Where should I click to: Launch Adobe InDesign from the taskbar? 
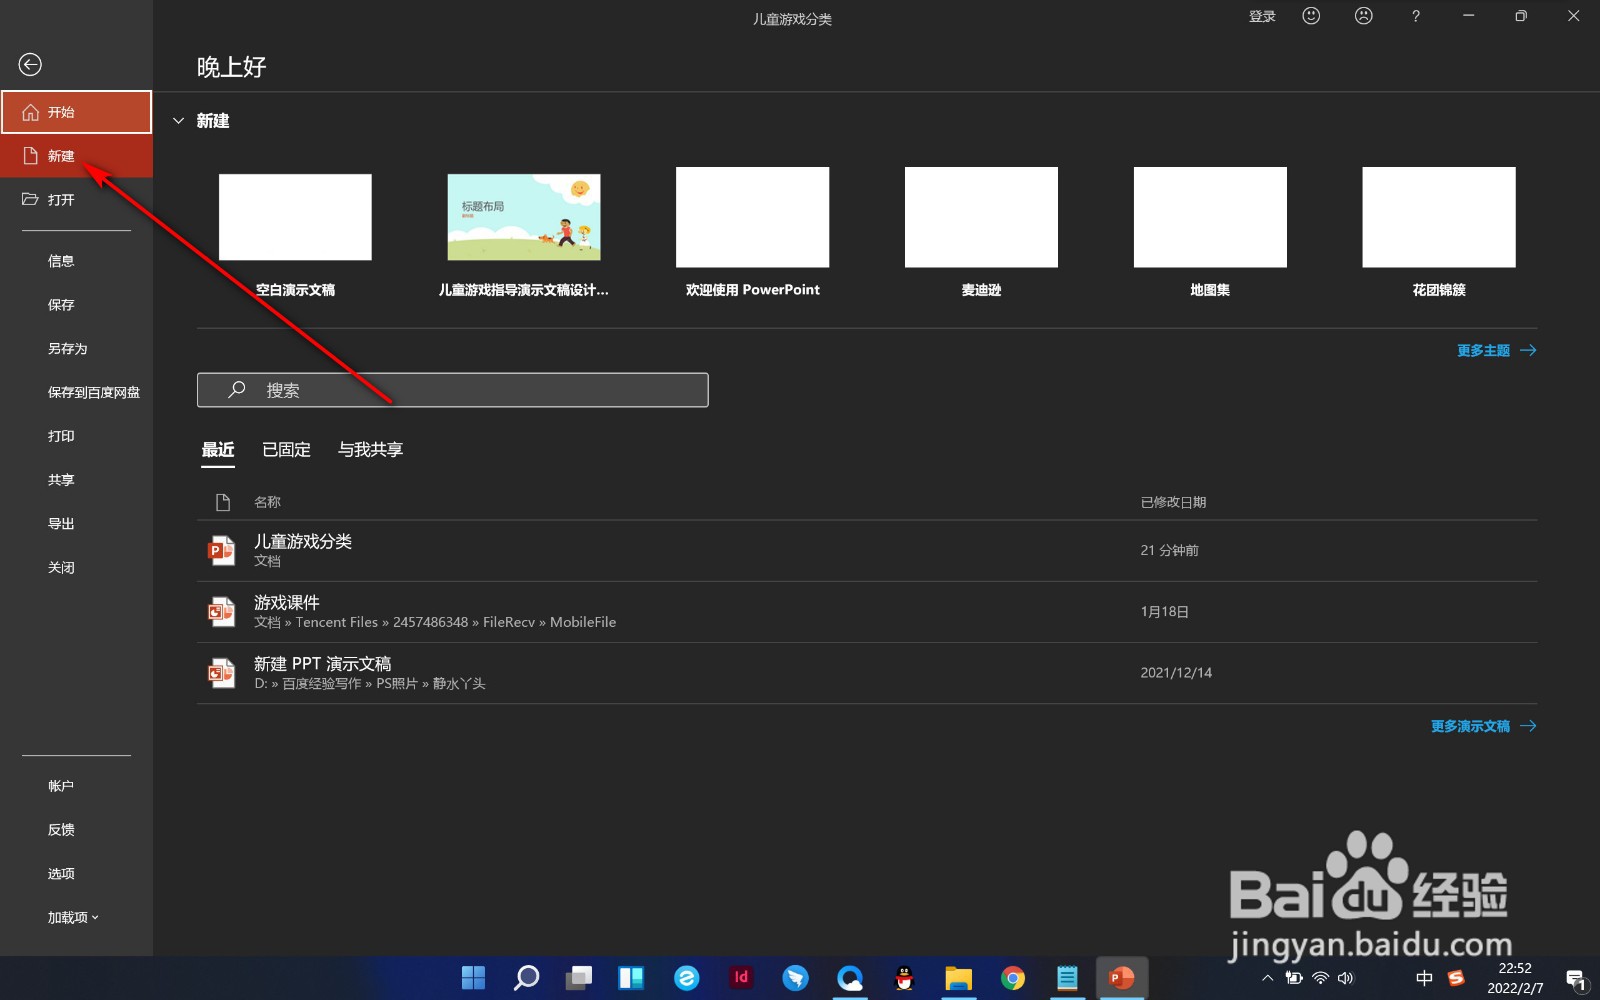741,978
